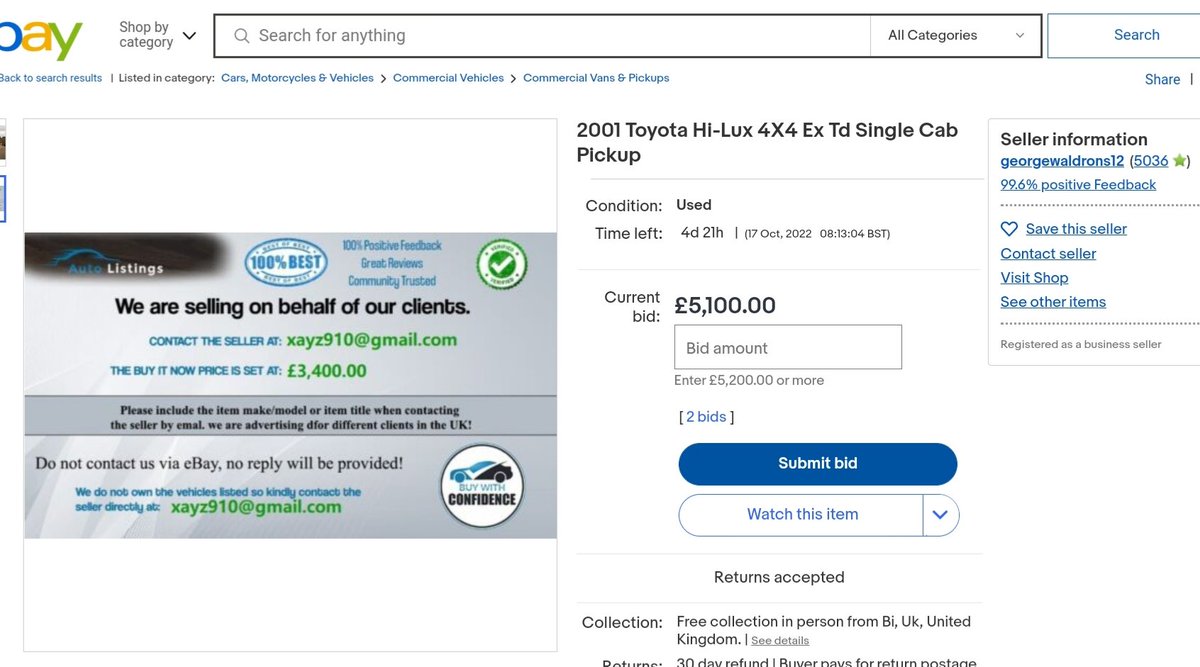Click Registered as a business seller text
Image resolution: width=1200 pixels, height=667 pixels.
[1081, 345]
